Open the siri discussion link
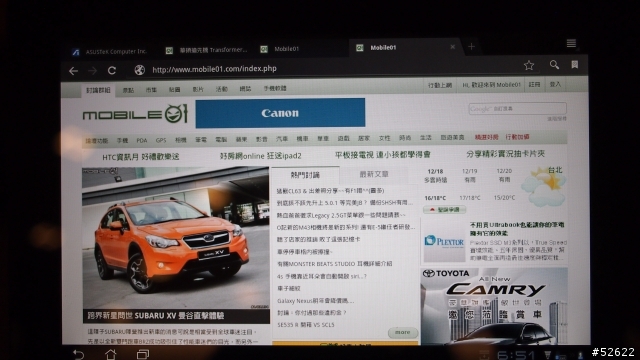Image resolution: width=640 pixels, height=360 pixels. [x=322, y=276]
